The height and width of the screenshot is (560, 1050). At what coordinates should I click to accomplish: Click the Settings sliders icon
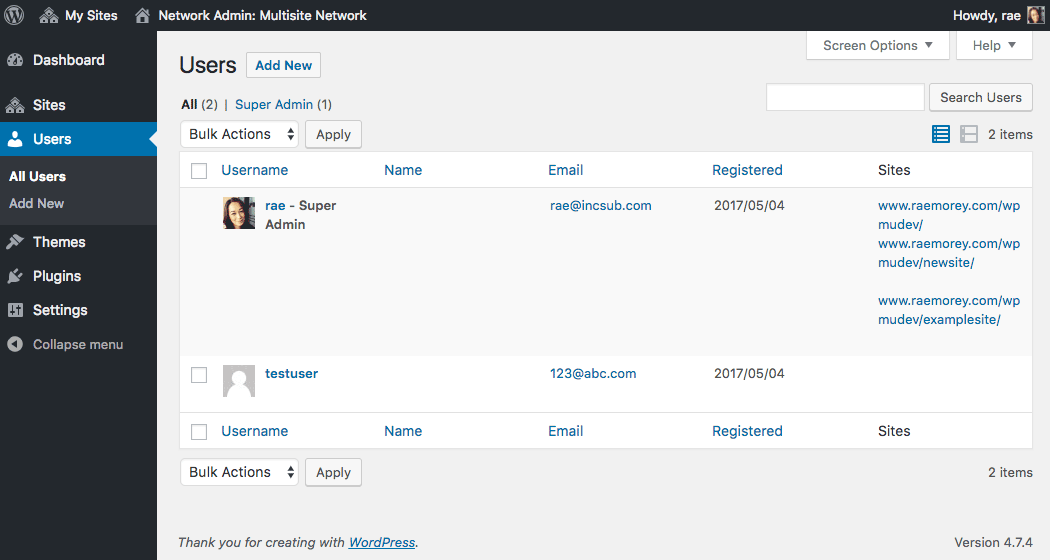coord(15,310)
